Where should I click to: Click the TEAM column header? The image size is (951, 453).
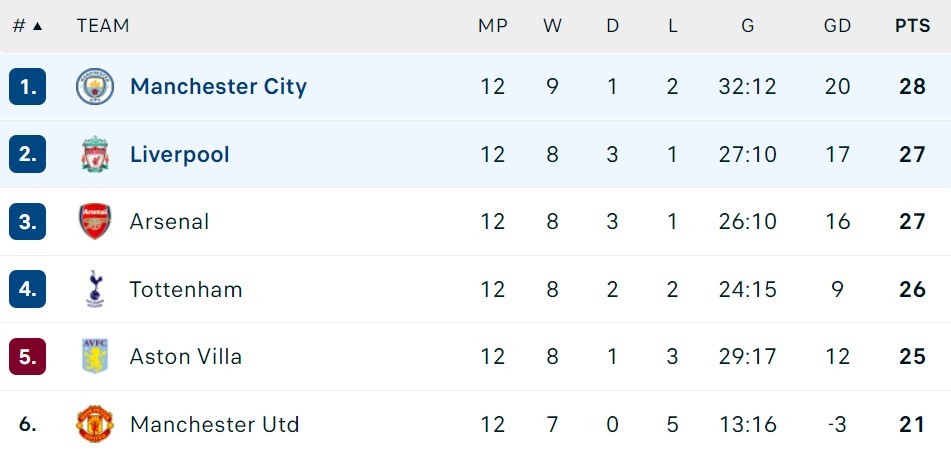point(102,26)
